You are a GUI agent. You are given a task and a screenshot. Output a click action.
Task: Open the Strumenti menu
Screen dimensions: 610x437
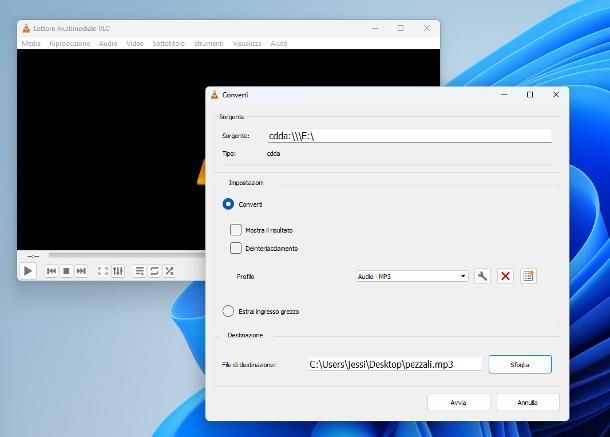[209, 43]
